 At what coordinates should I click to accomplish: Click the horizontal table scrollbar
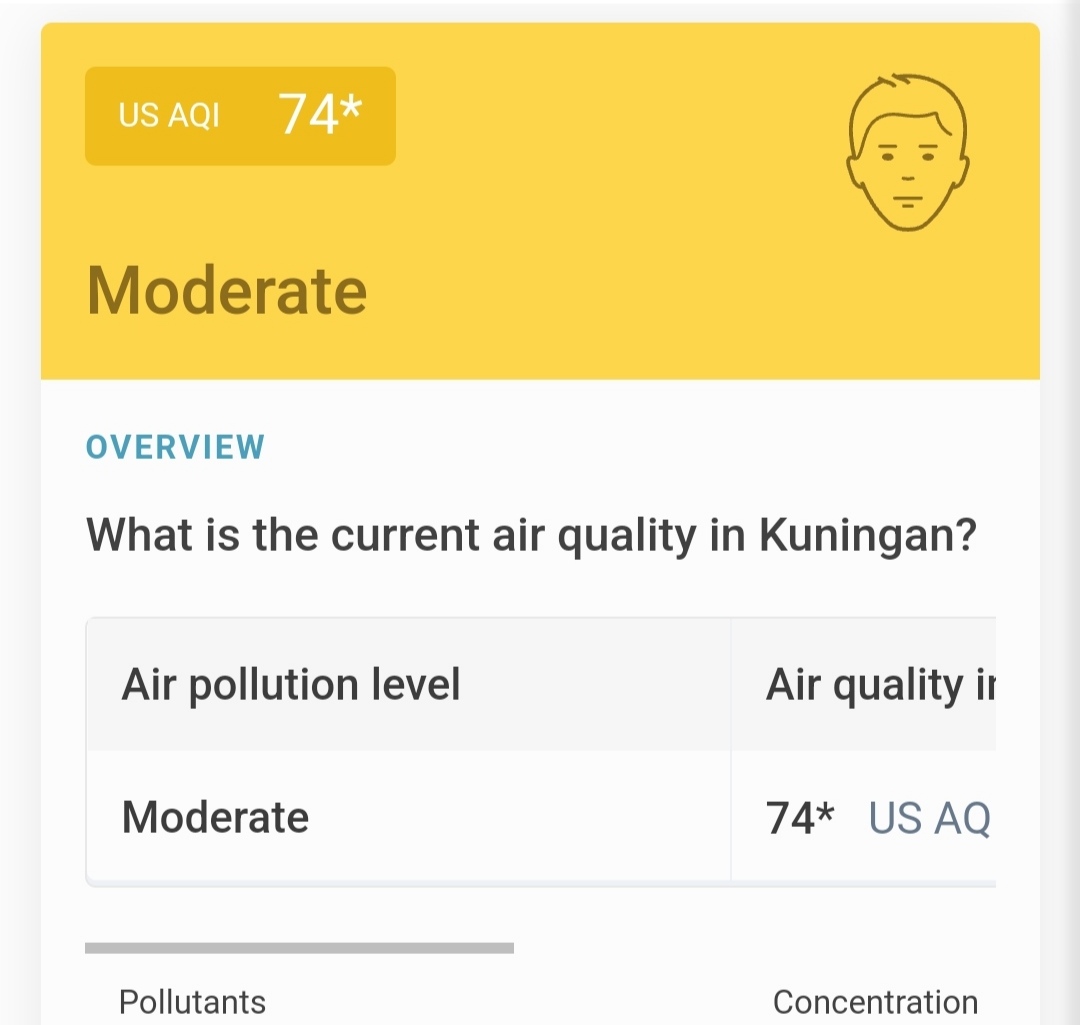coord(299,948)
